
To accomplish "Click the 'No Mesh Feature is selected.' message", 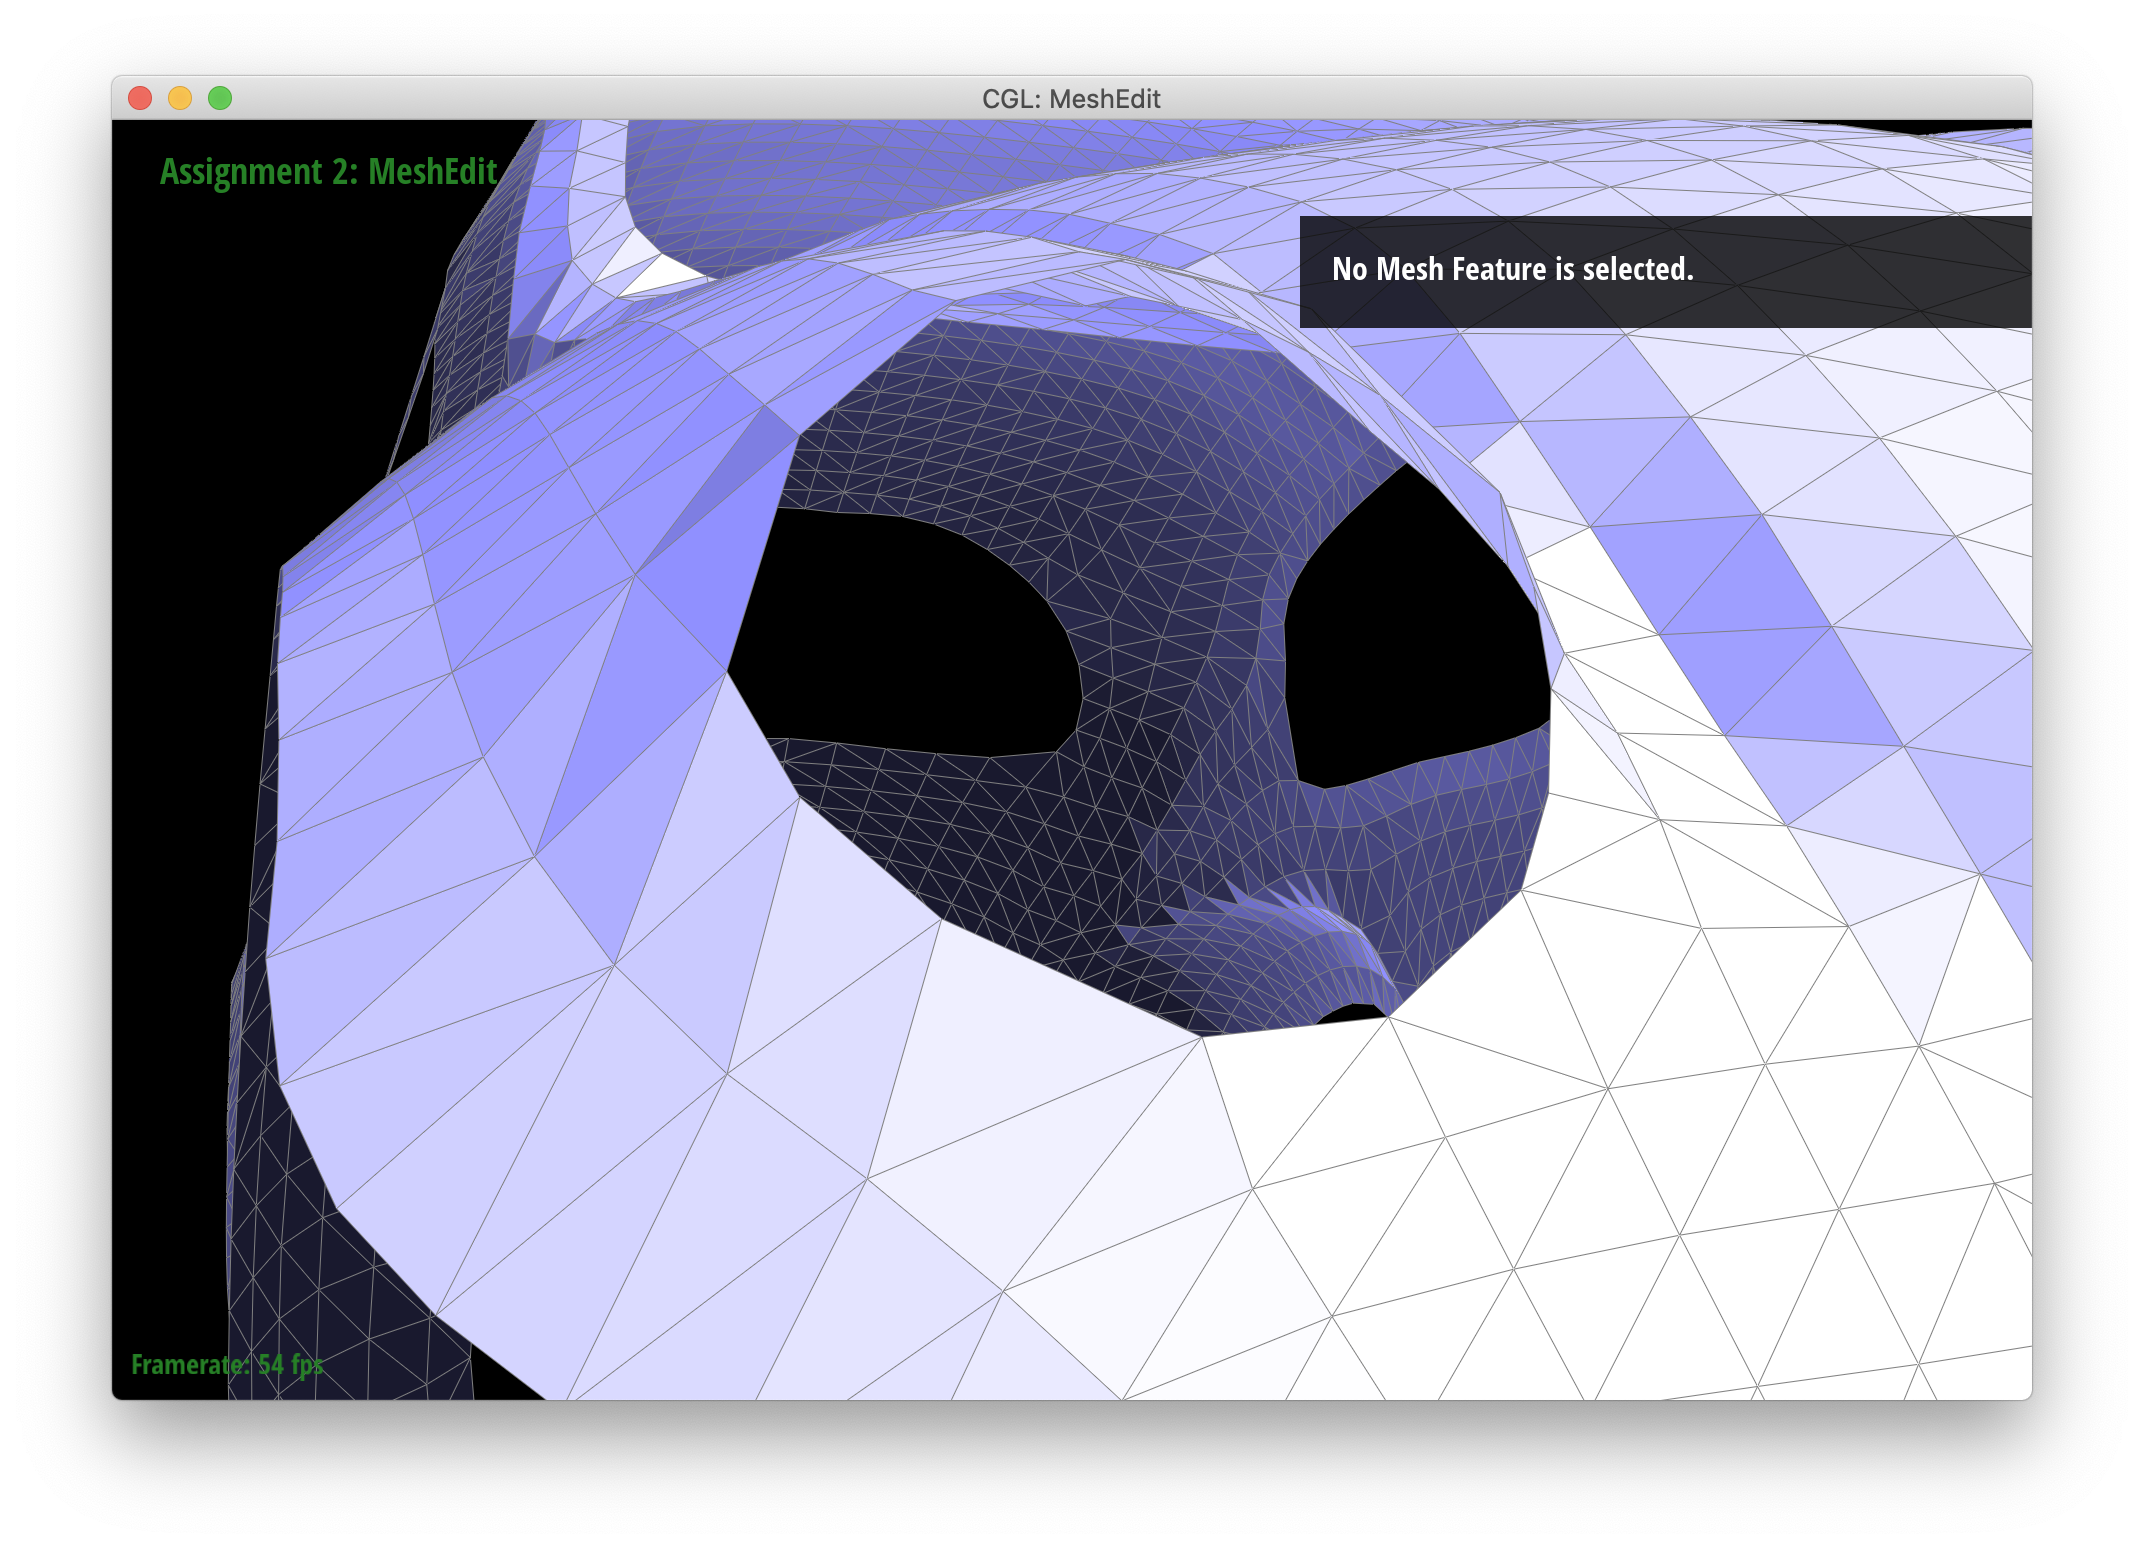I will click(x=1513, y=269).
